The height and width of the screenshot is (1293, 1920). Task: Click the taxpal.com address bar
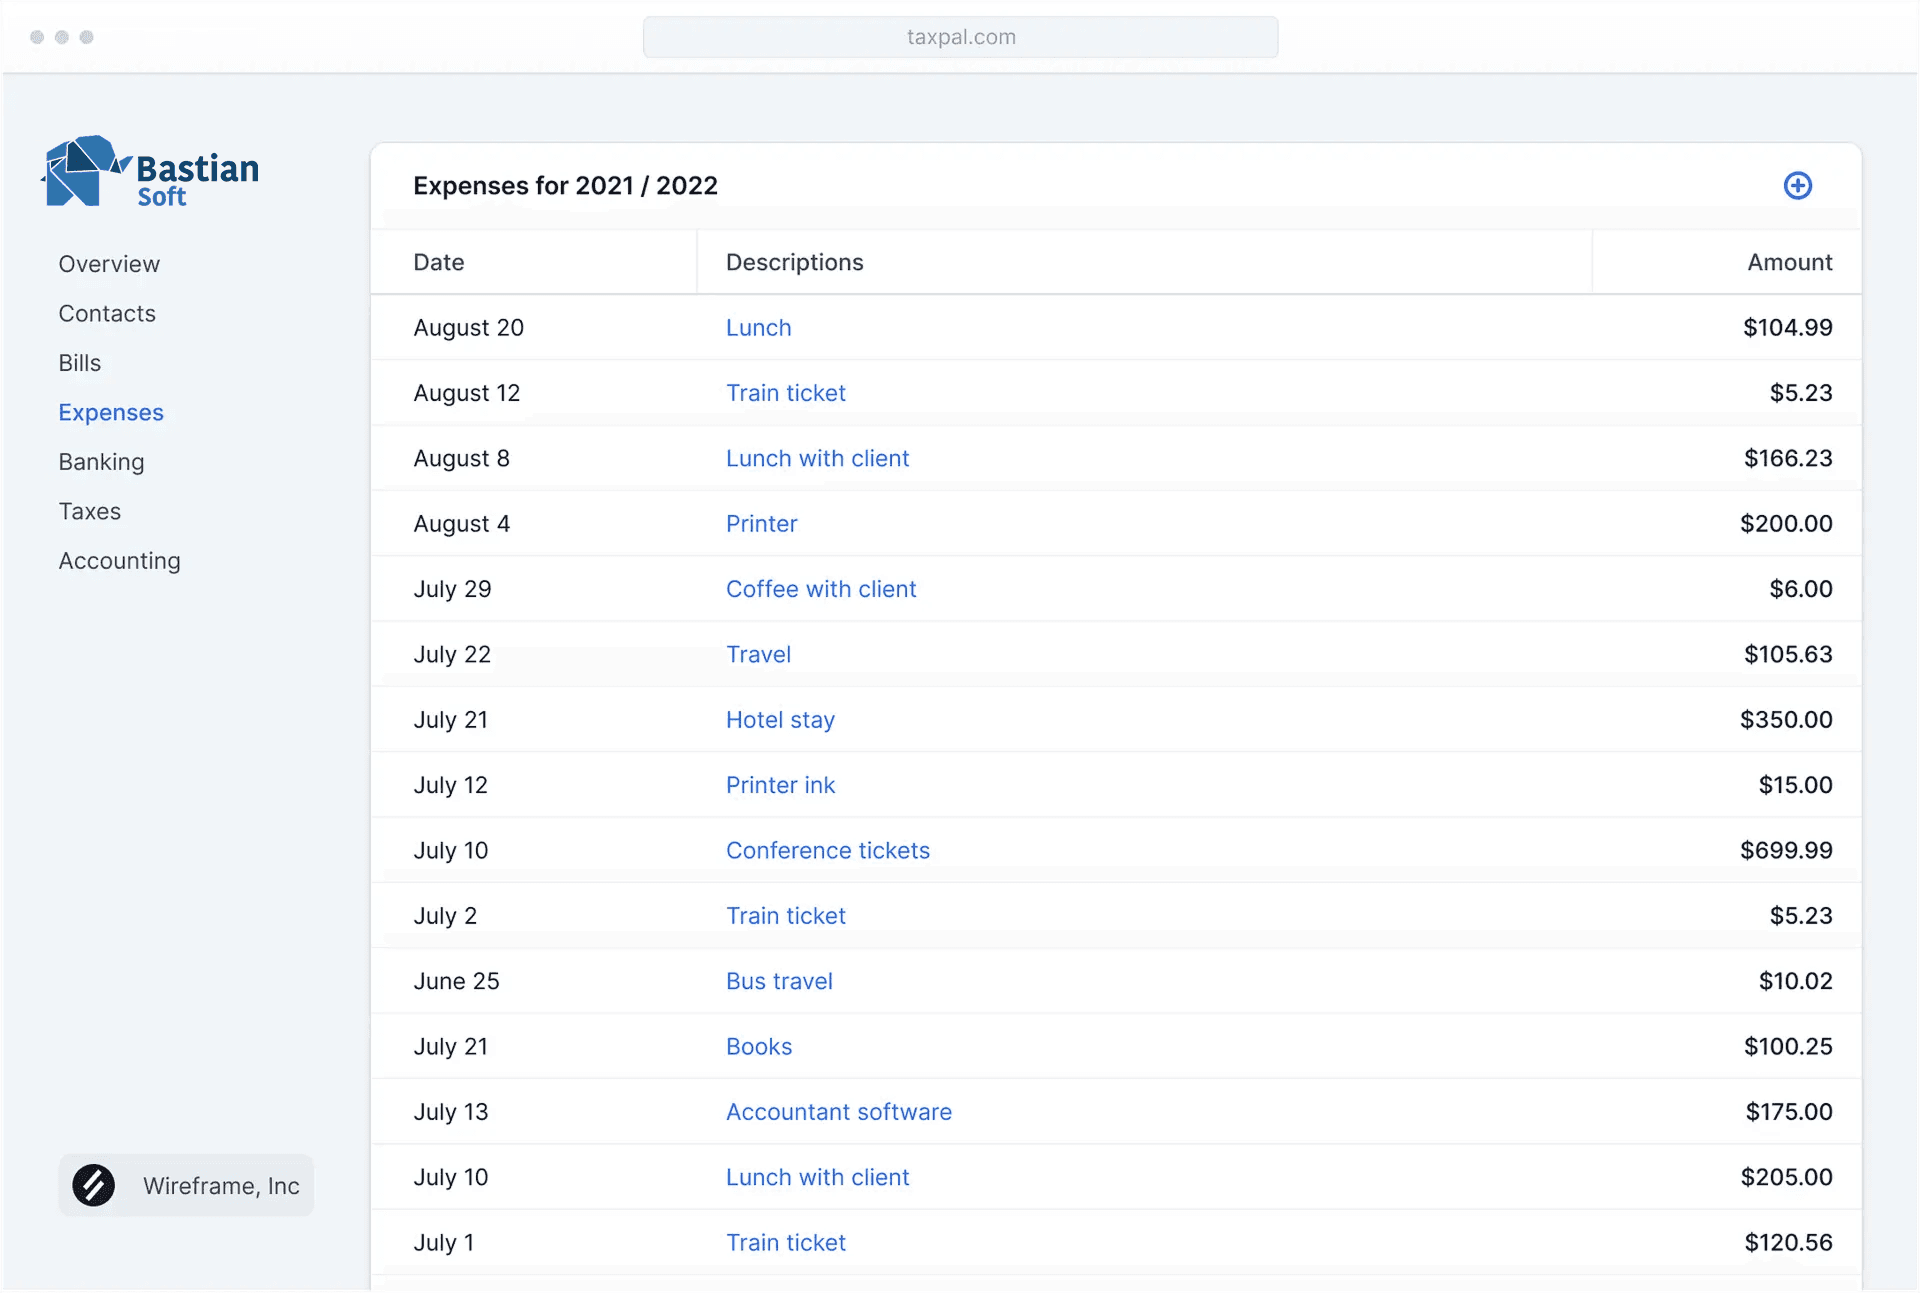(x=960, y=37)
